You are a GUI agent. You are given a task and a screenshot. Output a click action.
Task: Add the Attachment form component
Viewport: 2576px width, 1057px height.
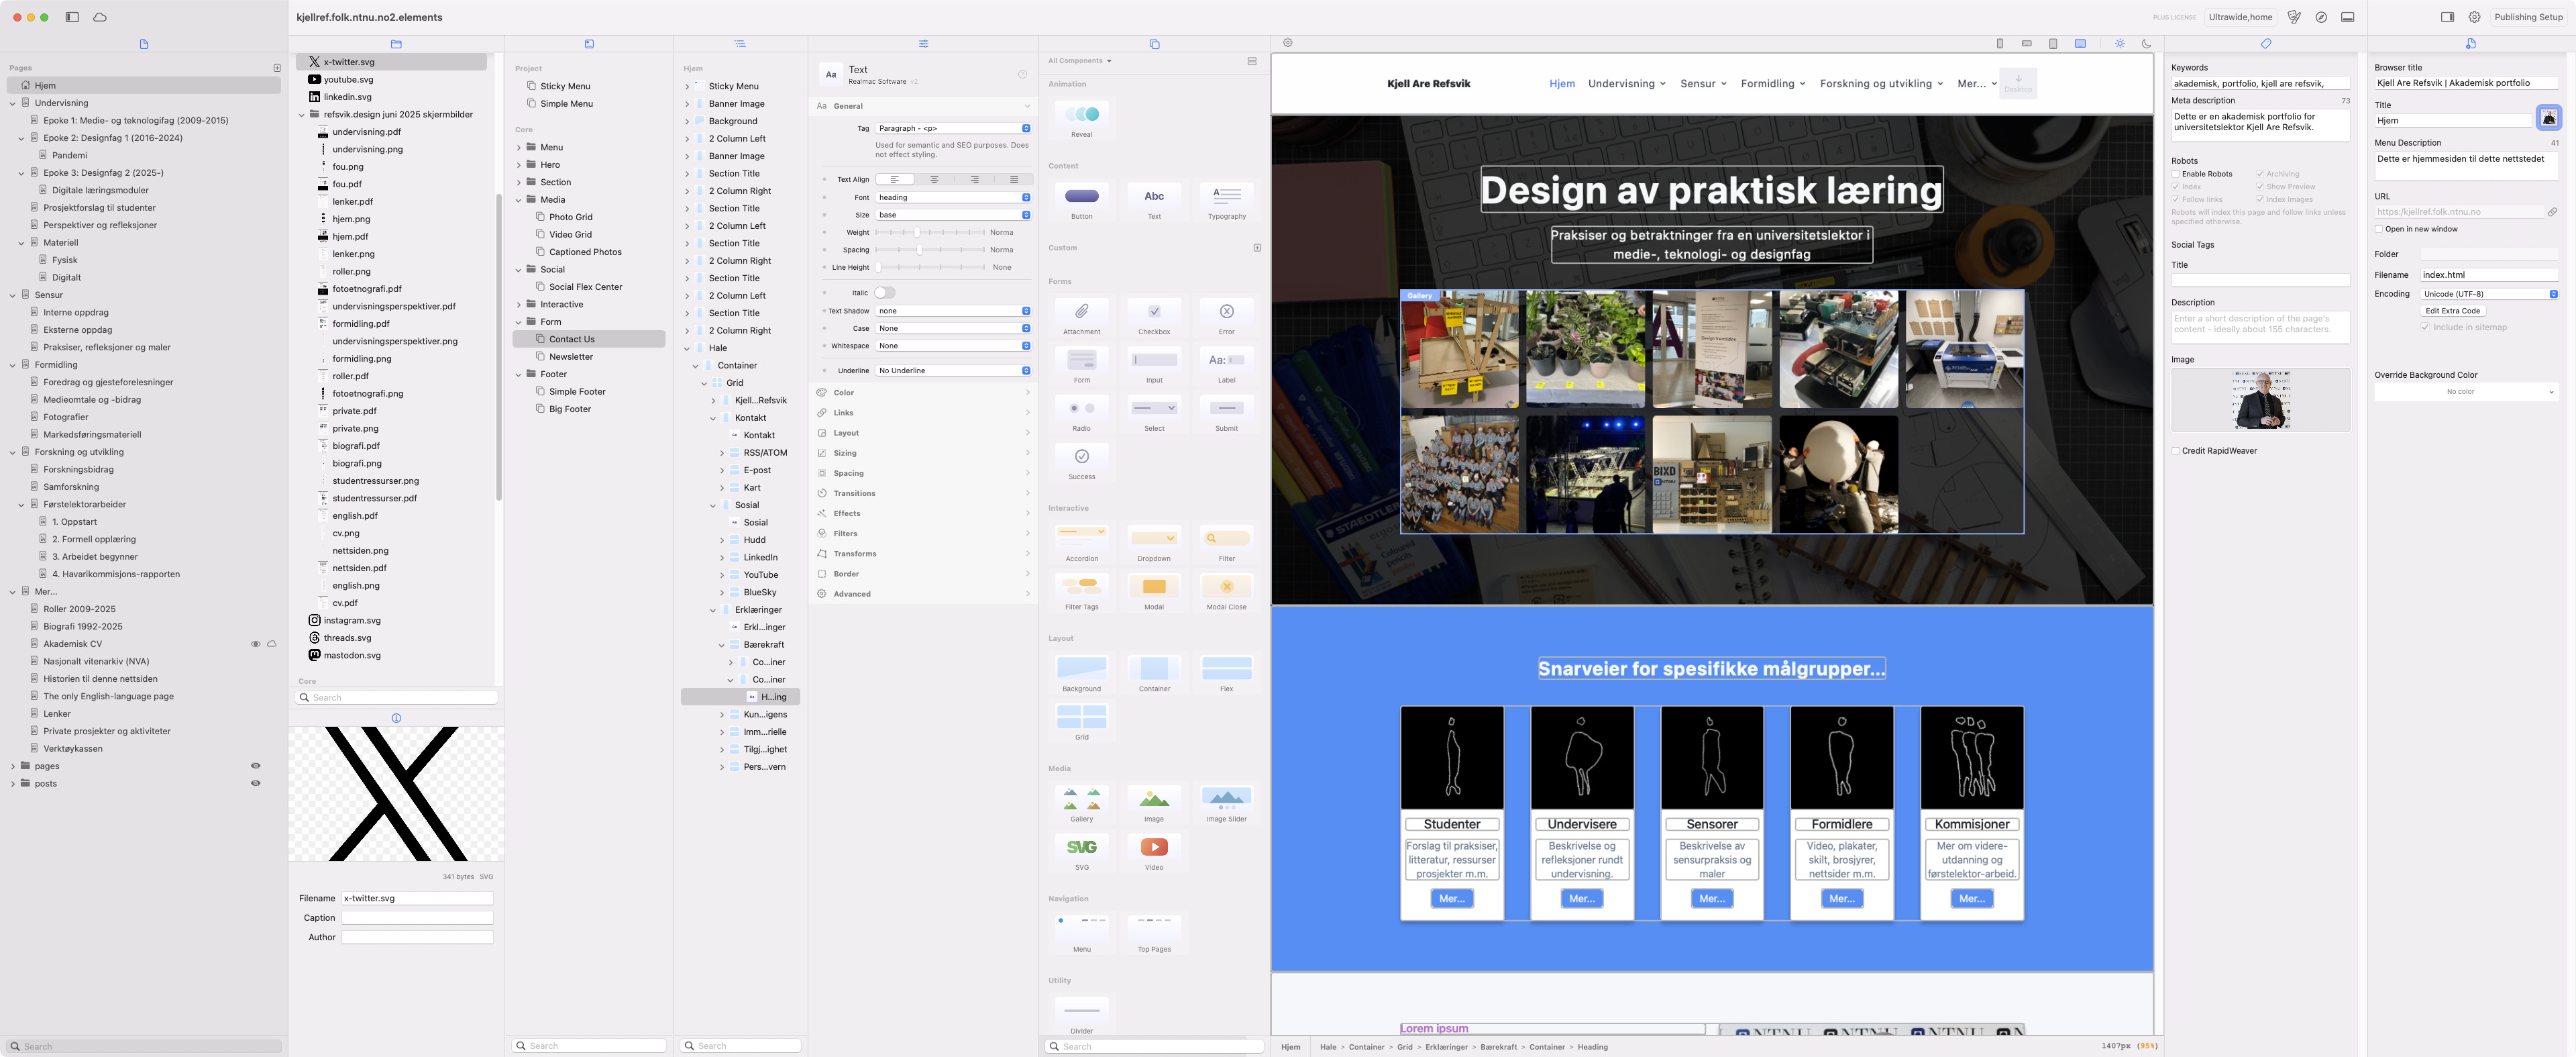pos(1082,316)
